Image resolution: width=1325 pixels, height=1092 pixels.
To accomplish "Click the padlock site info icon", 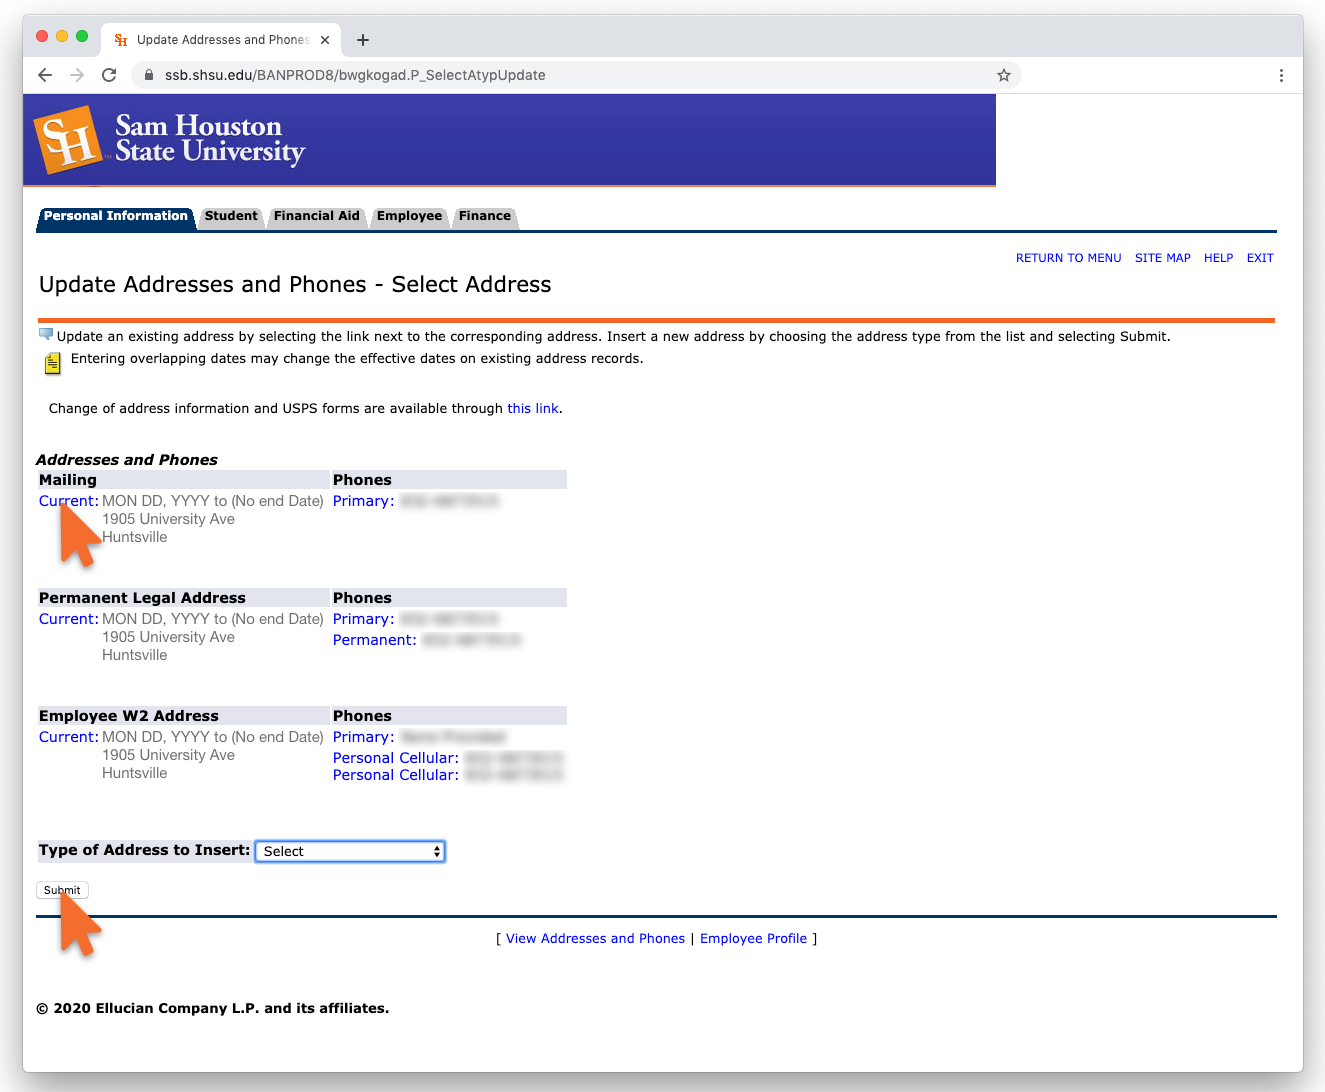I will [x=149, y=75].
